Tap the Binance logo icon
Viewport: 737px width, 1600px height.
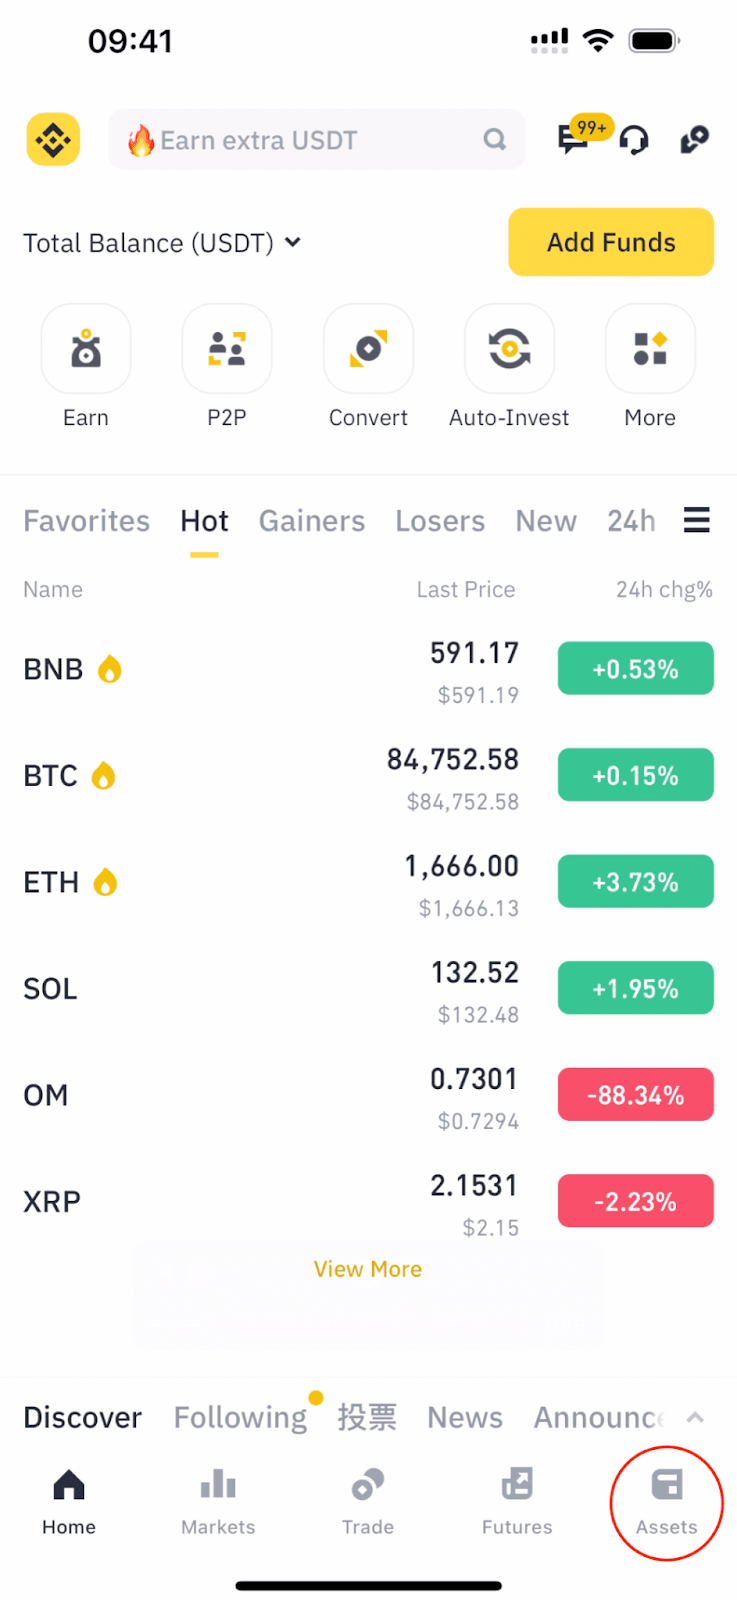pos(53,140)
